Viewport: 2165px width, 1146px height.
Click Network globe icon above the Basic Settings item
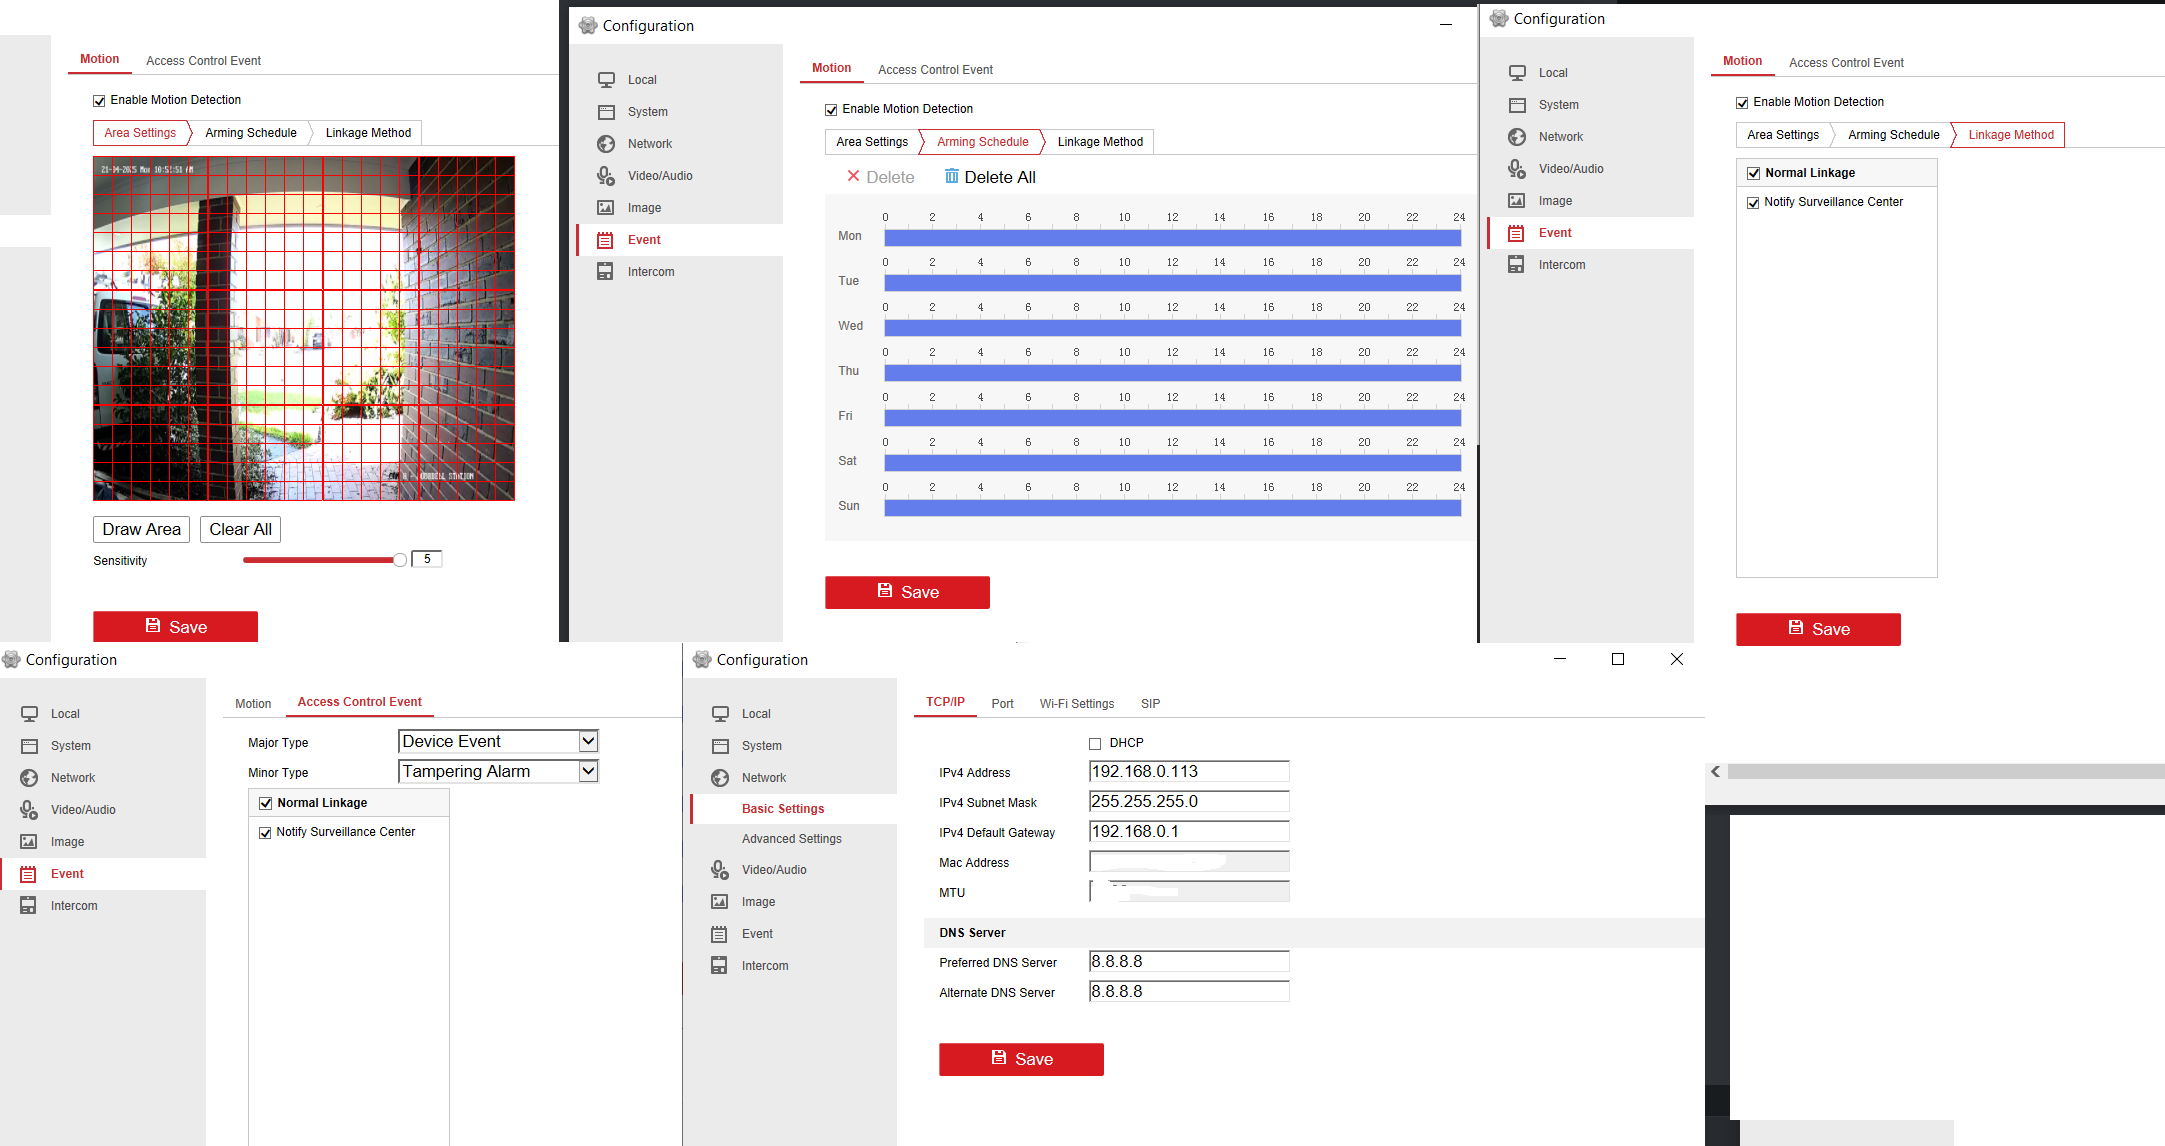719,778
